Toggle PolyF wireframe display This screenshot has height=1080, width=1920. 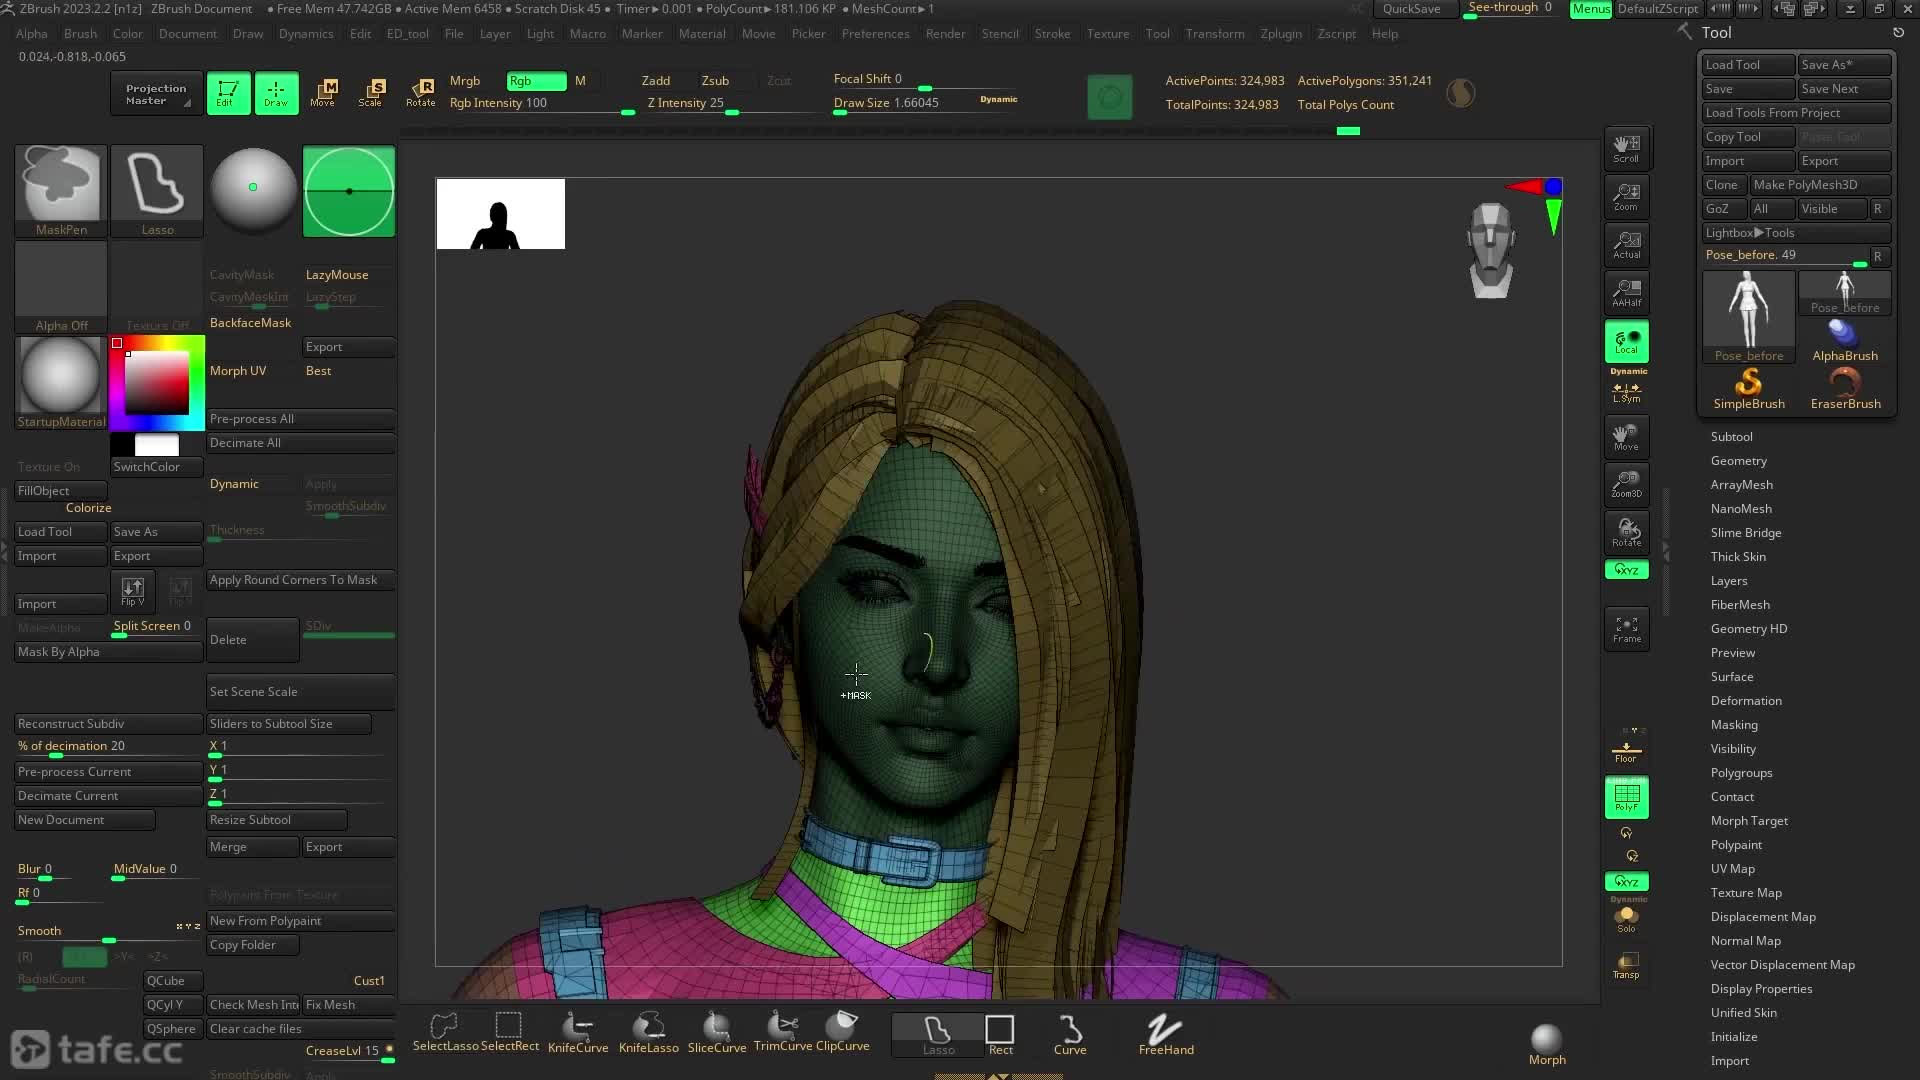[1626, 797]
